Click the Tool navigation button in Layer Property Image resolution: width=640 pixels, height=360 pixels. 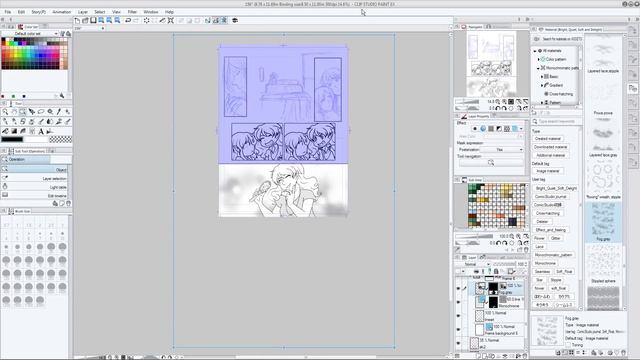click(x=491, y=162)
